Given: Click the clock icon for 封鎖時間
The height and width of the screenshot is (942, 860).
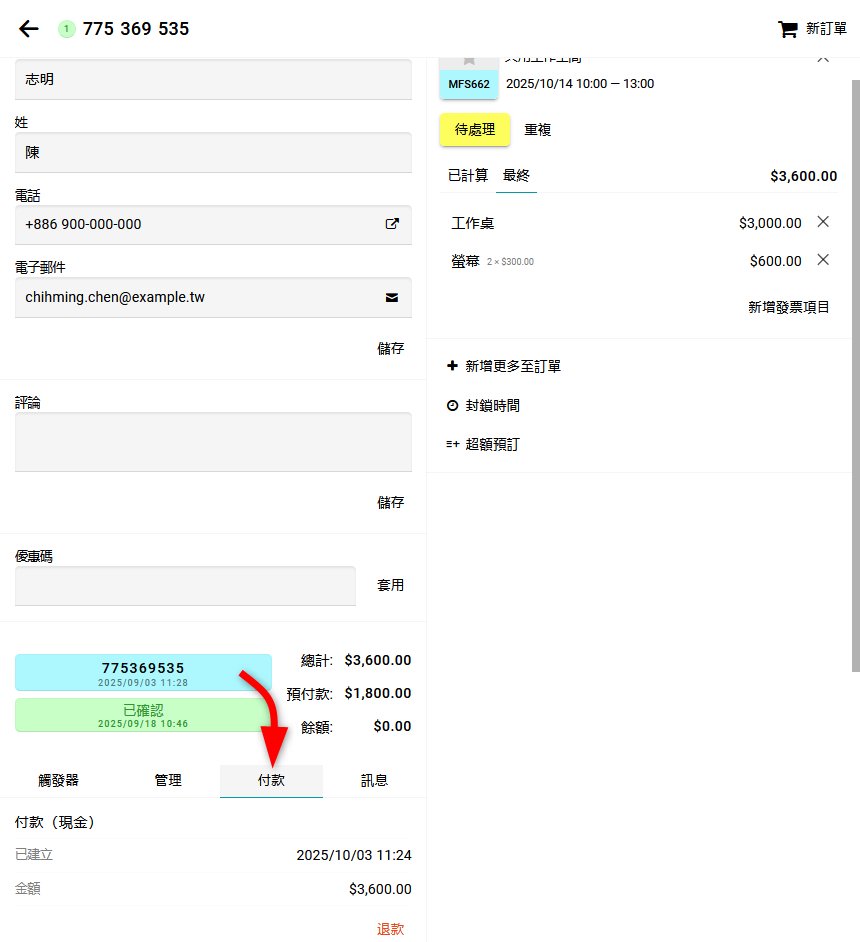Looking at the screenshot, I should click(452, 406).
